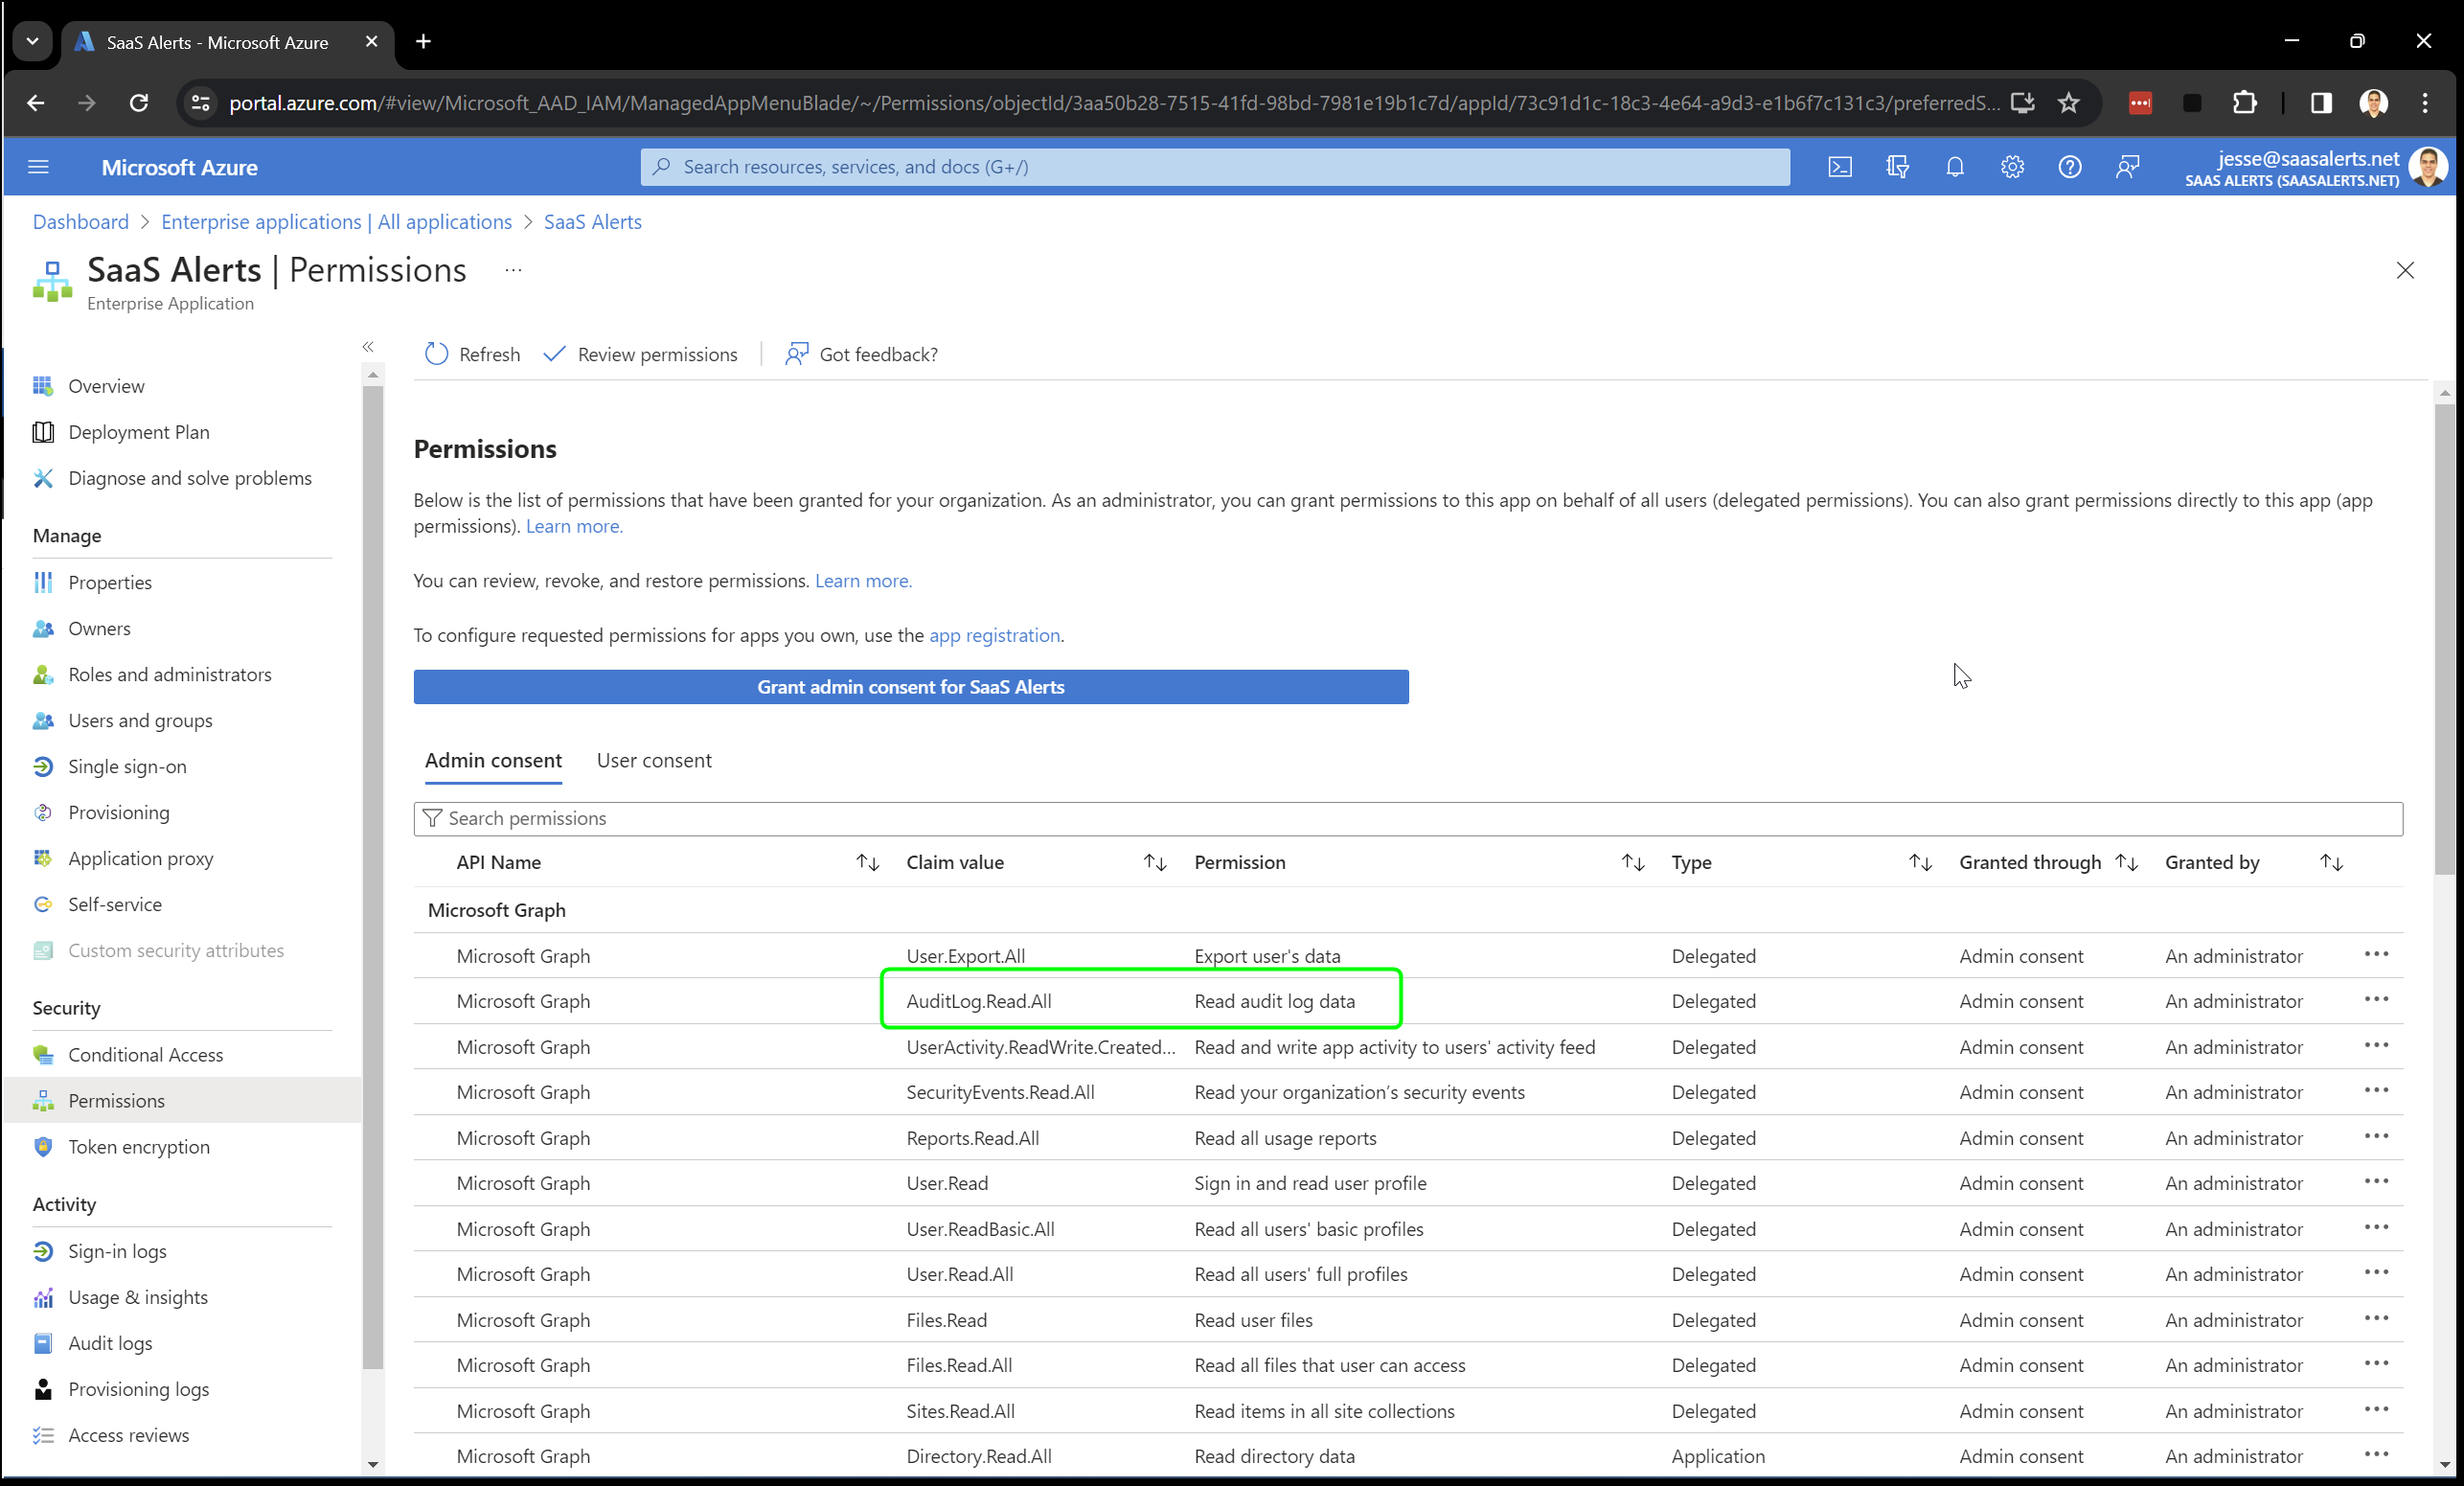Open the notifications bell
This screenshot has height=1486, width=2464.
tap(1954, 167)
